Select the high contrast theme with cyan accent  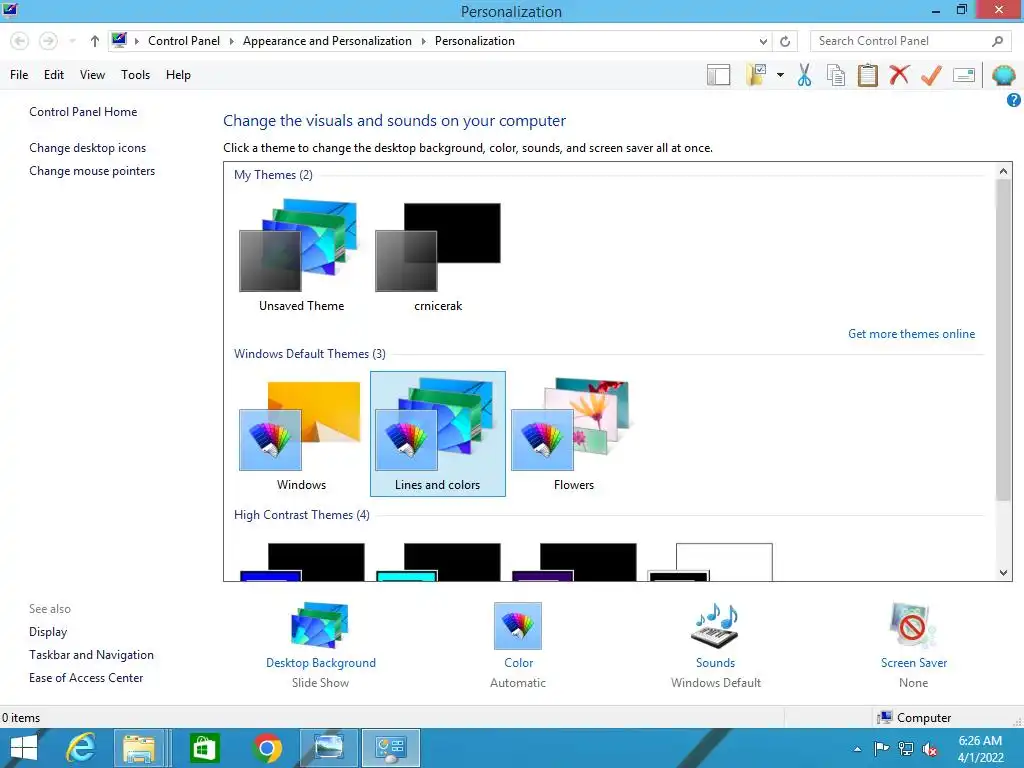438,562
